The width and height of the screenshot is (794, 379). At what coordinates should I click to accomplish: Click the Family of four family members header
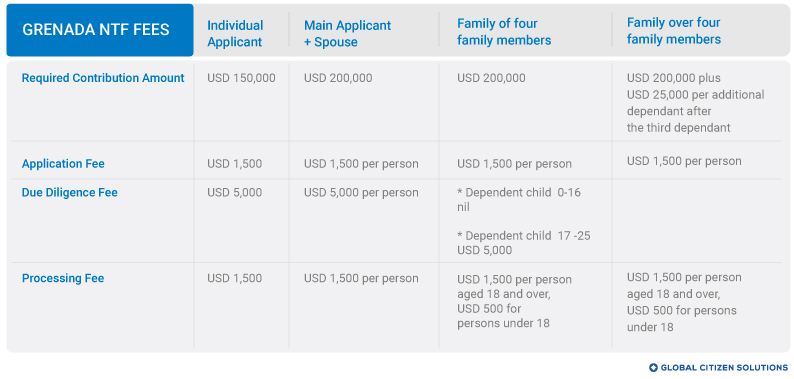tap(504, 32)
